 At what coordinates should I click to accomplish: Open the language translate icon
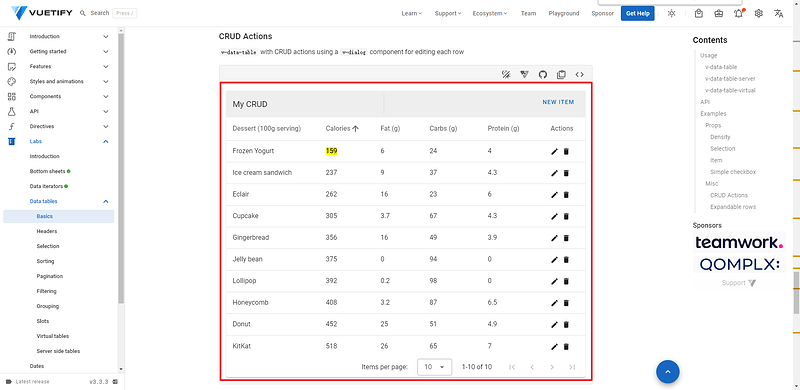point(779,13)
